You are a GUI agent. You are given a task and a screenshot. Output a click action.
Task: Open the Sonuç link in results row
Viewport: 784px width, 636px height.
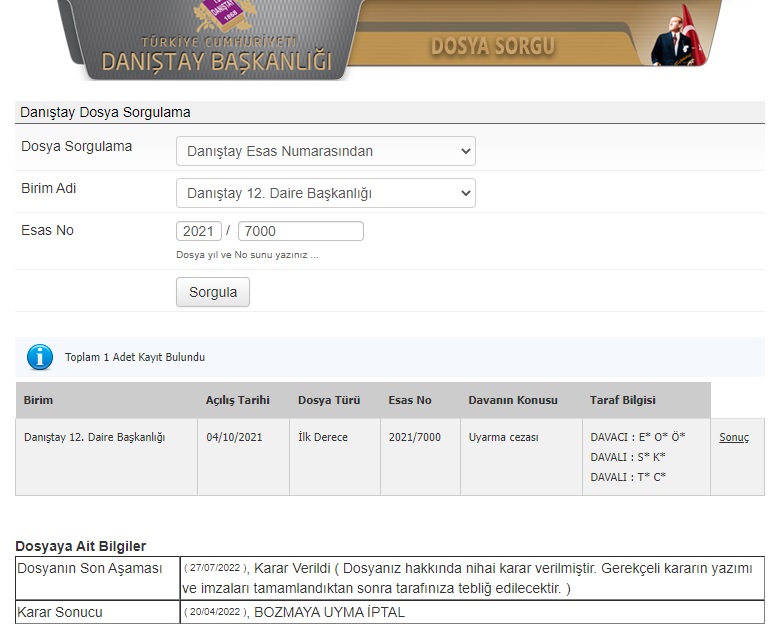(x=733, y=438)
